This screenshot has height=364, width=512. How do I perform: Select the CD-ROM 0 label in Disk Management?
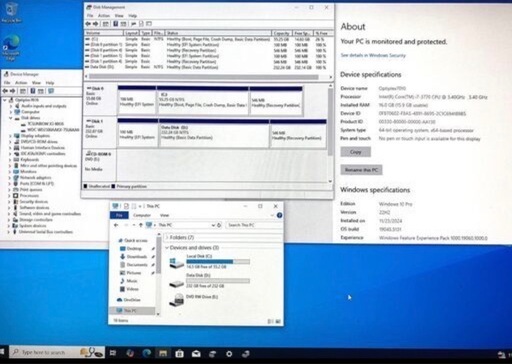click(99, 154)
